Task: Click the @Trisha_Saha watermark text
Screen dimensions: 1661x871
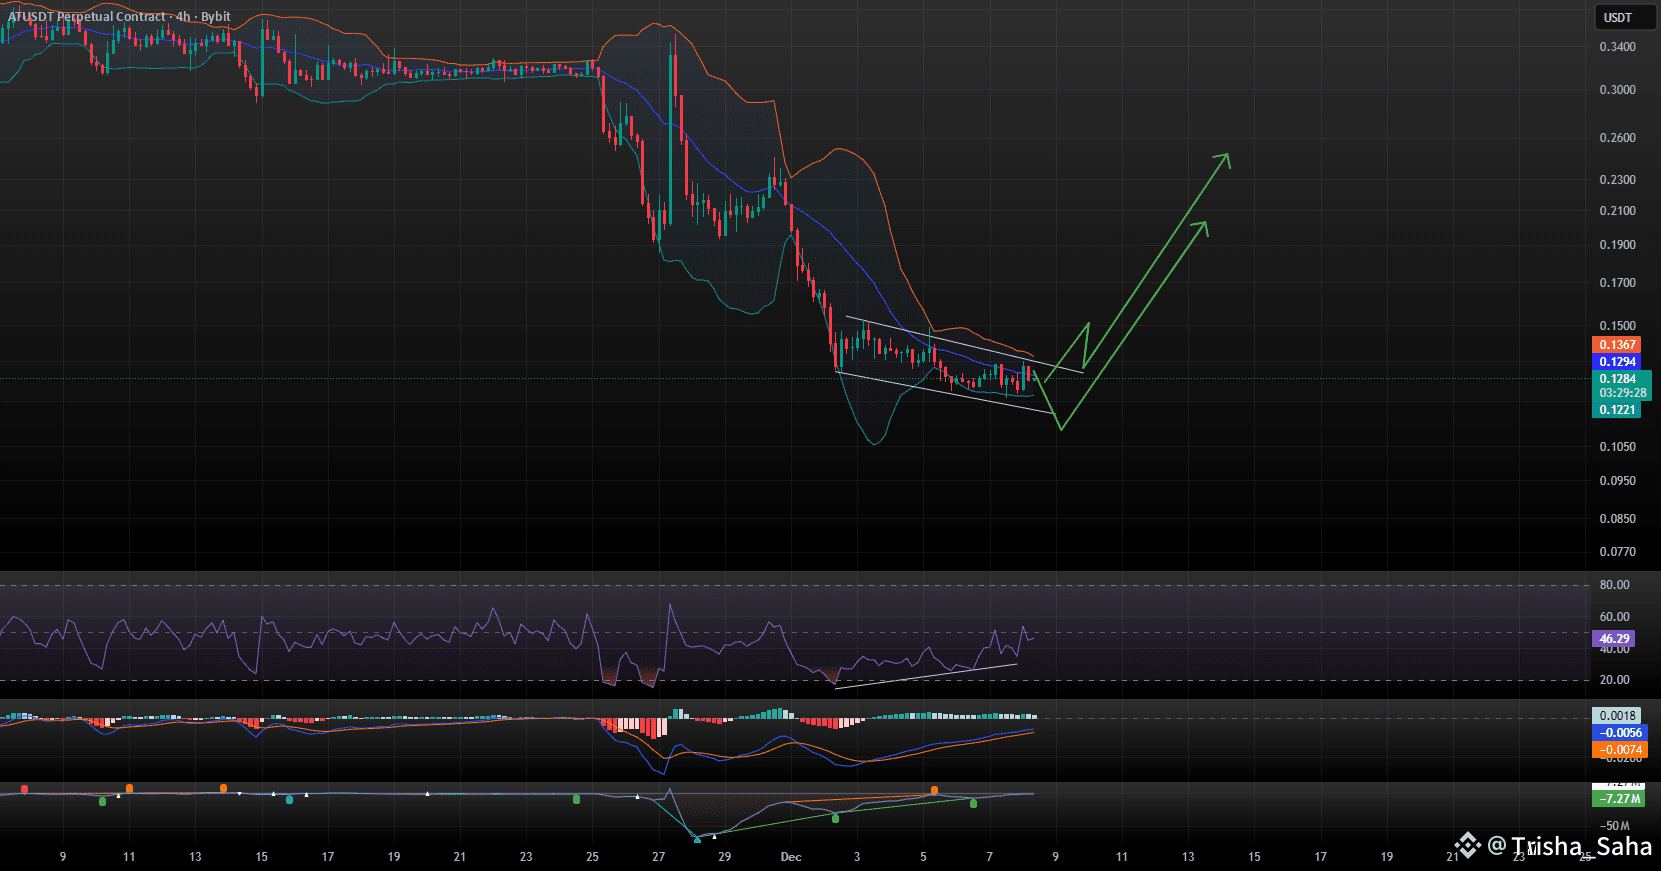Action: [x=1569, y=847]
